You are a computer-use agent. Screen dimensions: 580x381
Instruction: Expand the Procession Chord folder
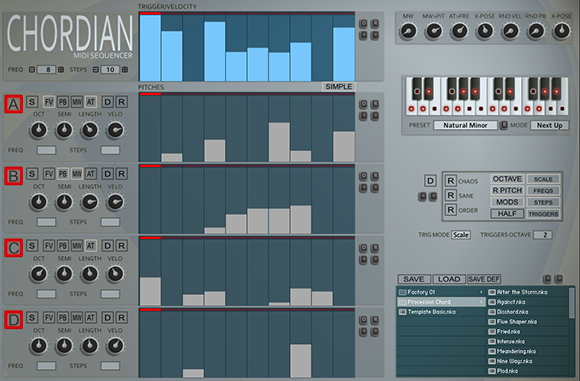tap(441, 302)
